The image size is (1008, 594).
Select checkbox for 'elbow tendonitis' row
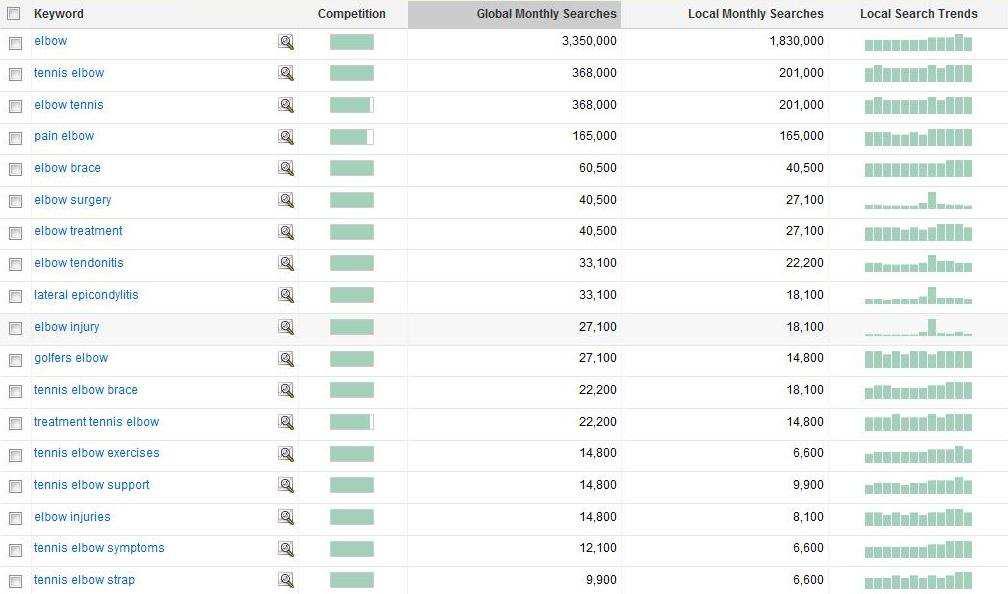coord(15,265)
